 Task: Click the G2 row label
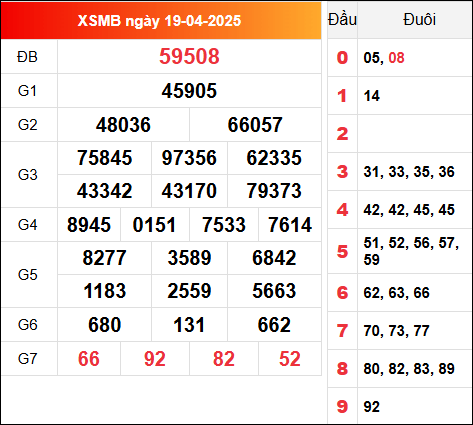(x=27, y=125)
